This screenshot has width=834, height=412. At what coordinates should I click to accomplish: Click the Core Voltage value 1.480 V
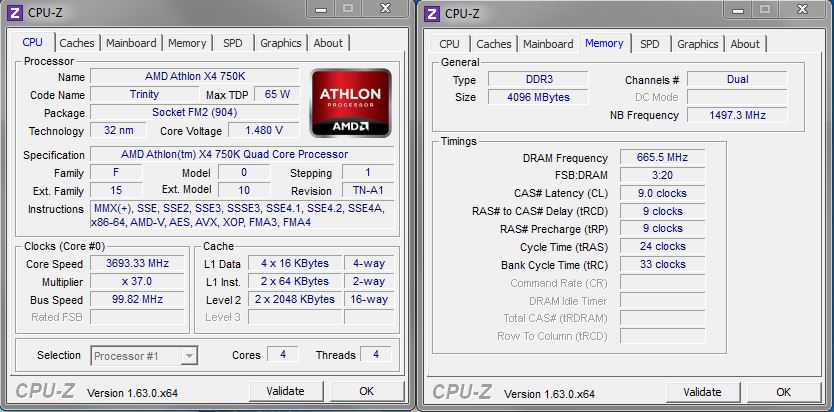pos(264,130)
